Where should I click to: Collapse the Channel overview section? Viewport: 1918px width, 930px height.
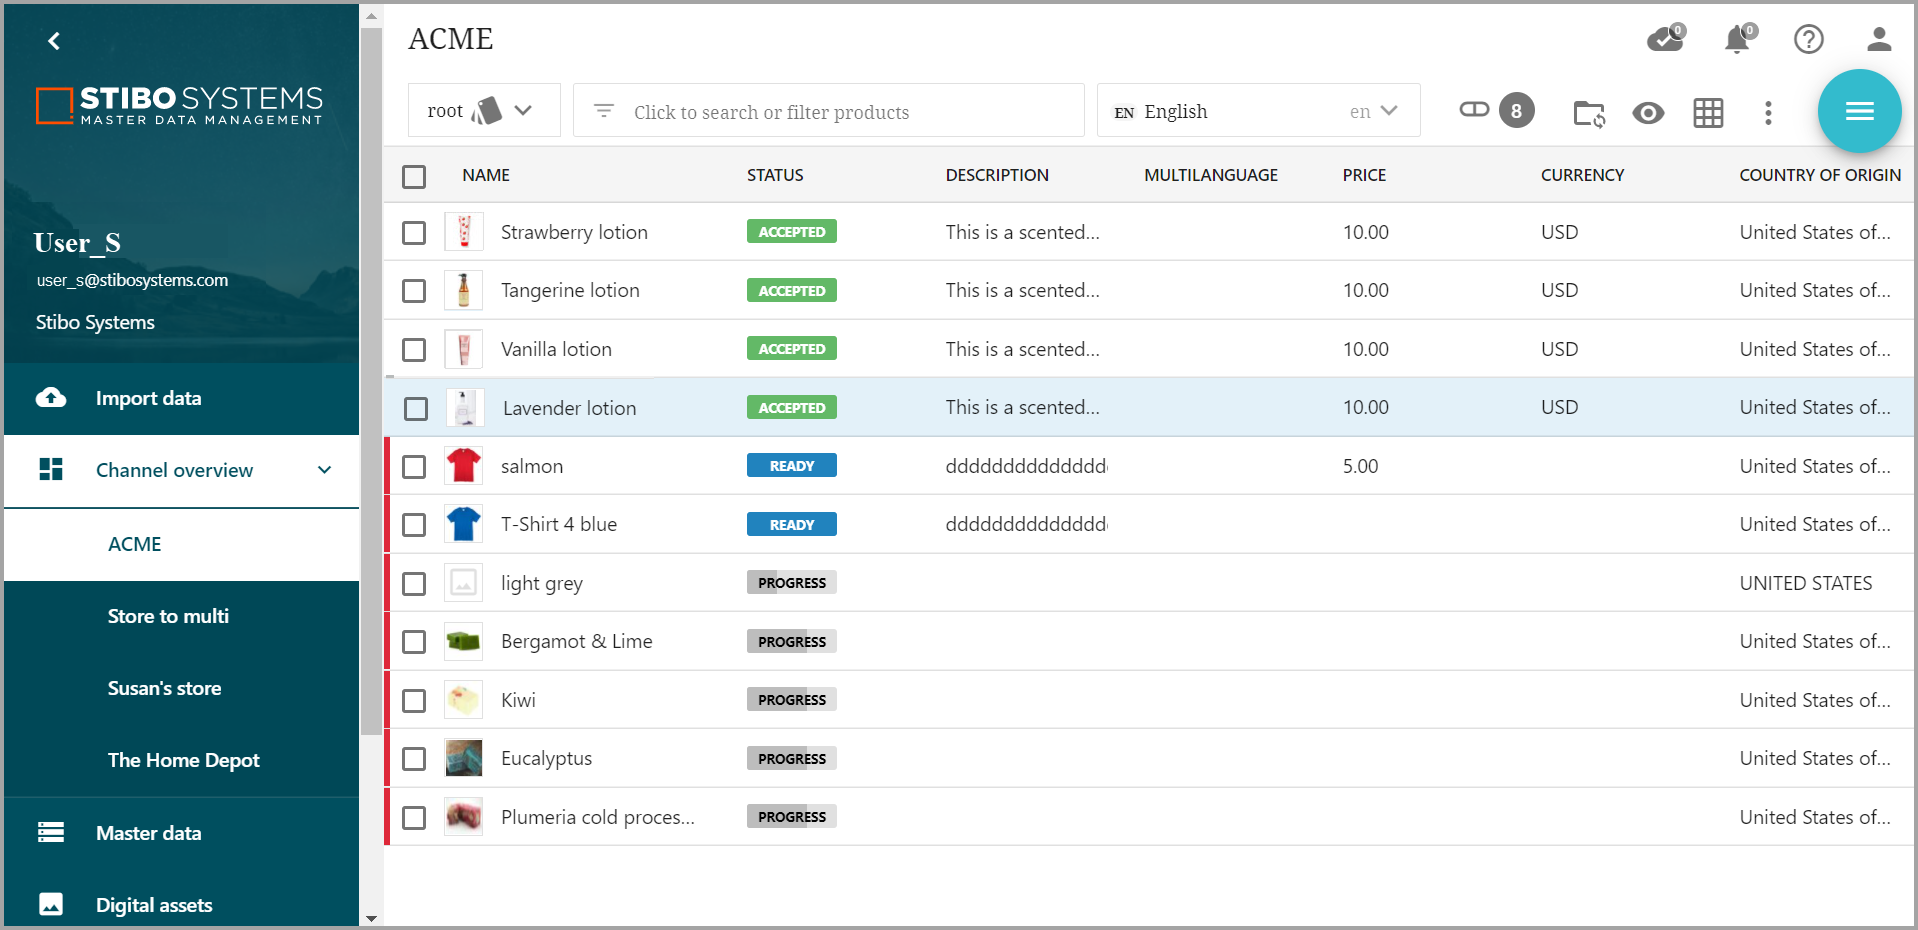coord(324,470)
